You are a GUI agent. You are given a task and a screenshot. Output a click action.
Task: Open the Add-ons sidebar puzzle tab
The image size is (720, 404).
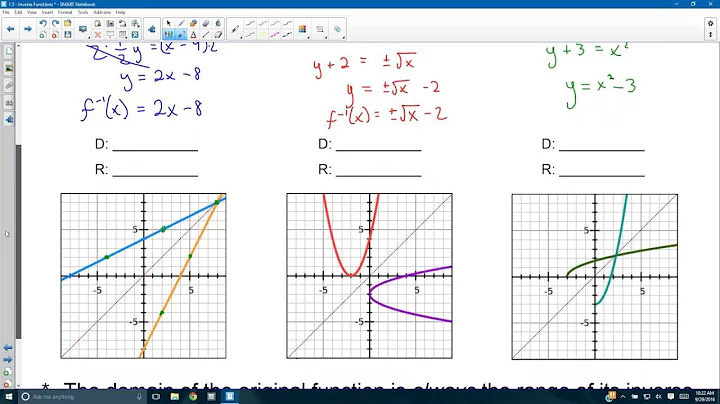click(9, 120)
